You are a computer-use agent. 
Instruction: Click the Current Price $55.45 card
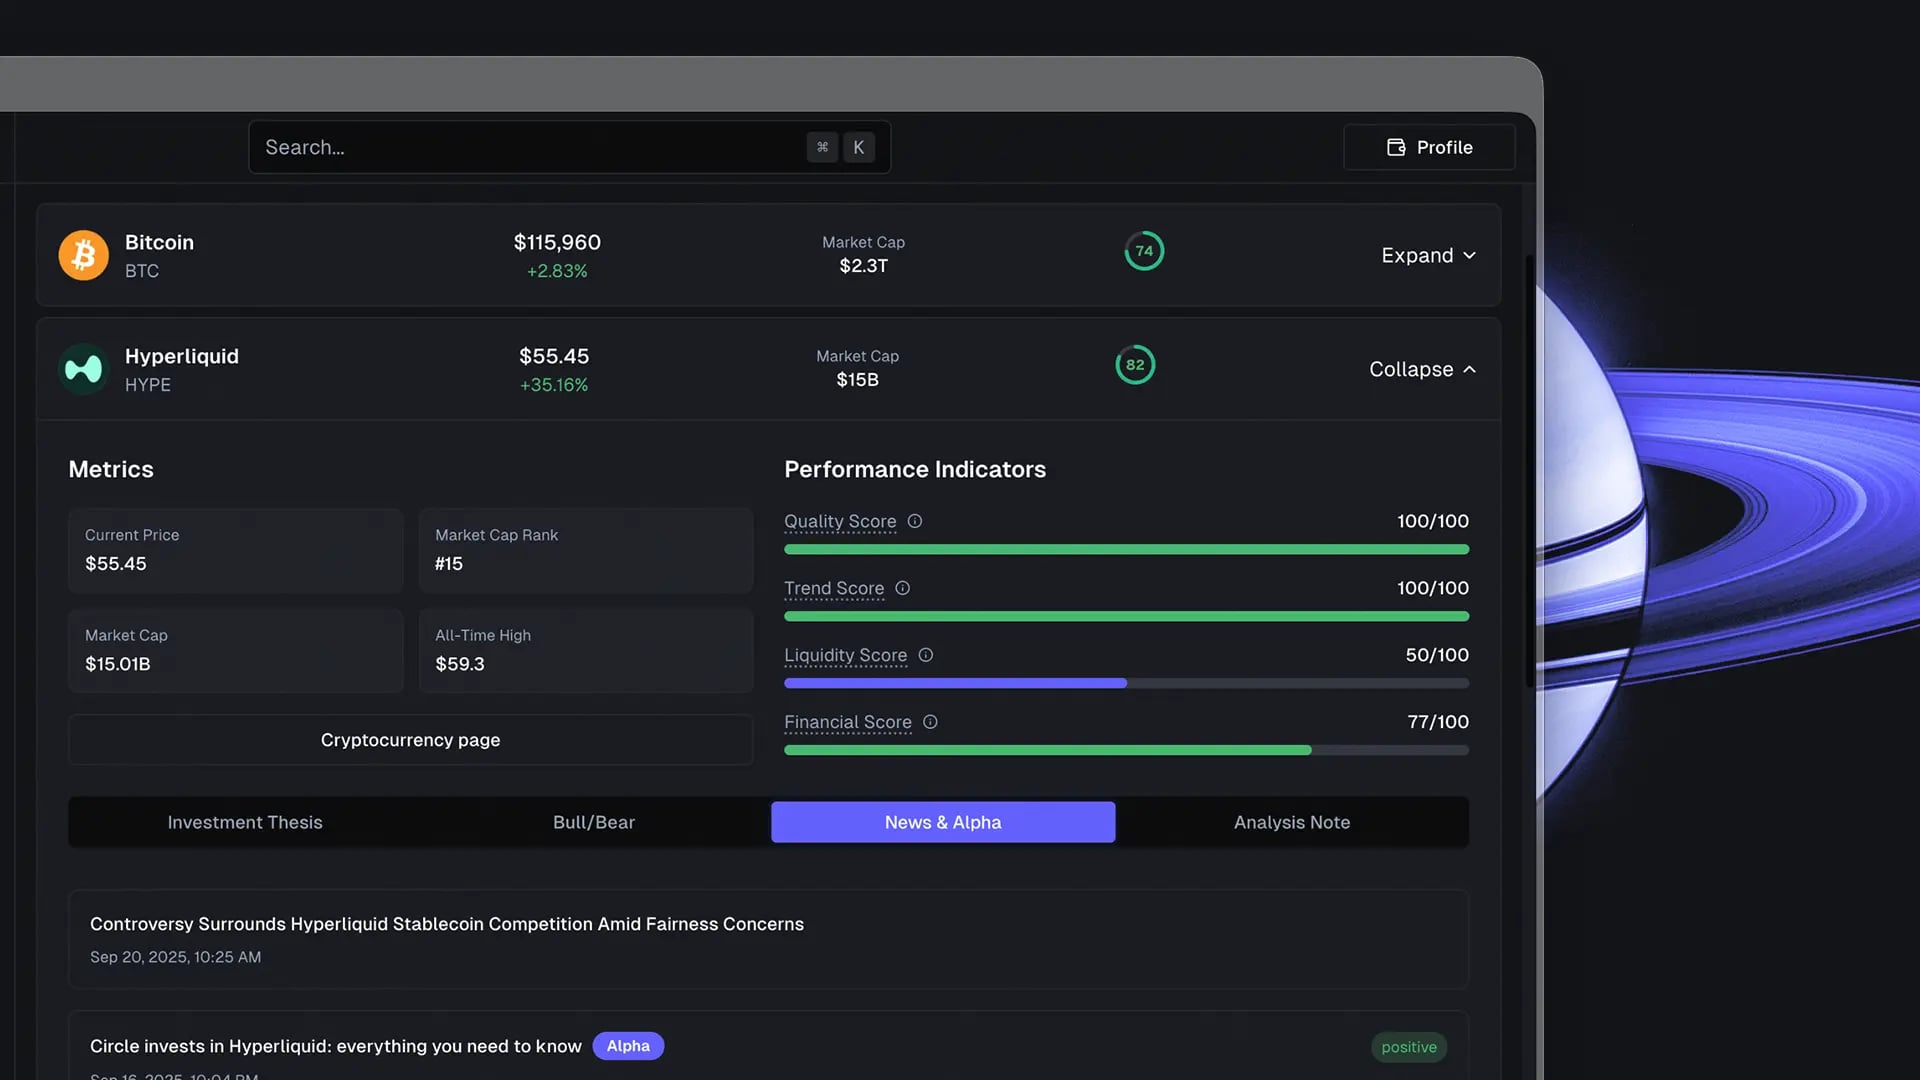pos(235,550)
